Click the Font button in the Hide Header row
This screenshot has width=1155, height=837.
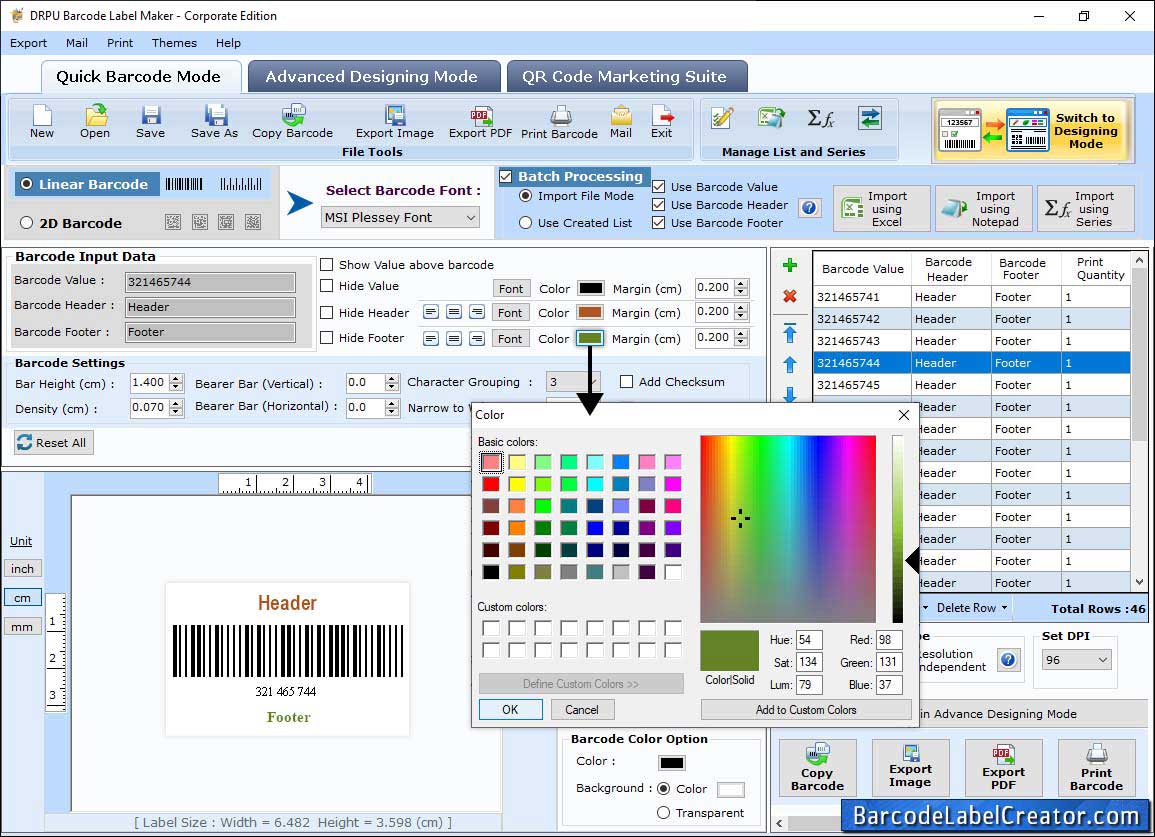pyautogui.click(x=510, y=312)
